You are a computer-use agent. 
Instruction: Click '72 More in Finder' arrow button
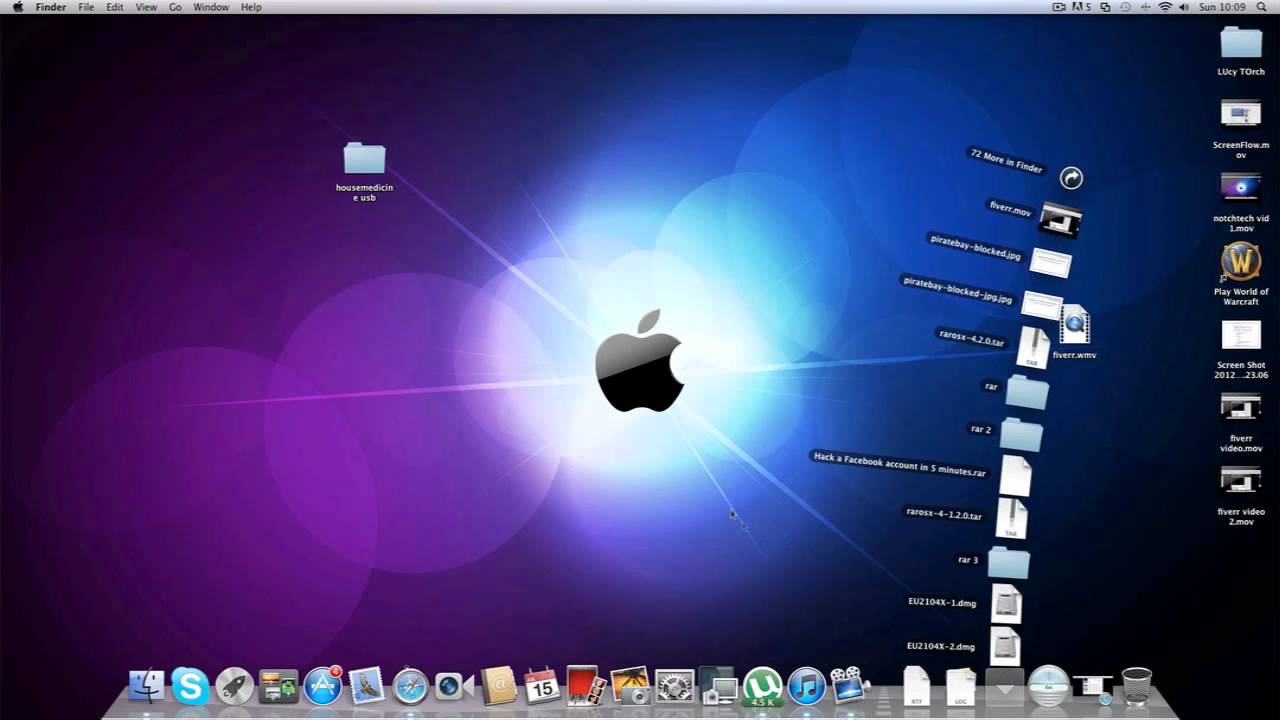click(x=1071, y=178)
